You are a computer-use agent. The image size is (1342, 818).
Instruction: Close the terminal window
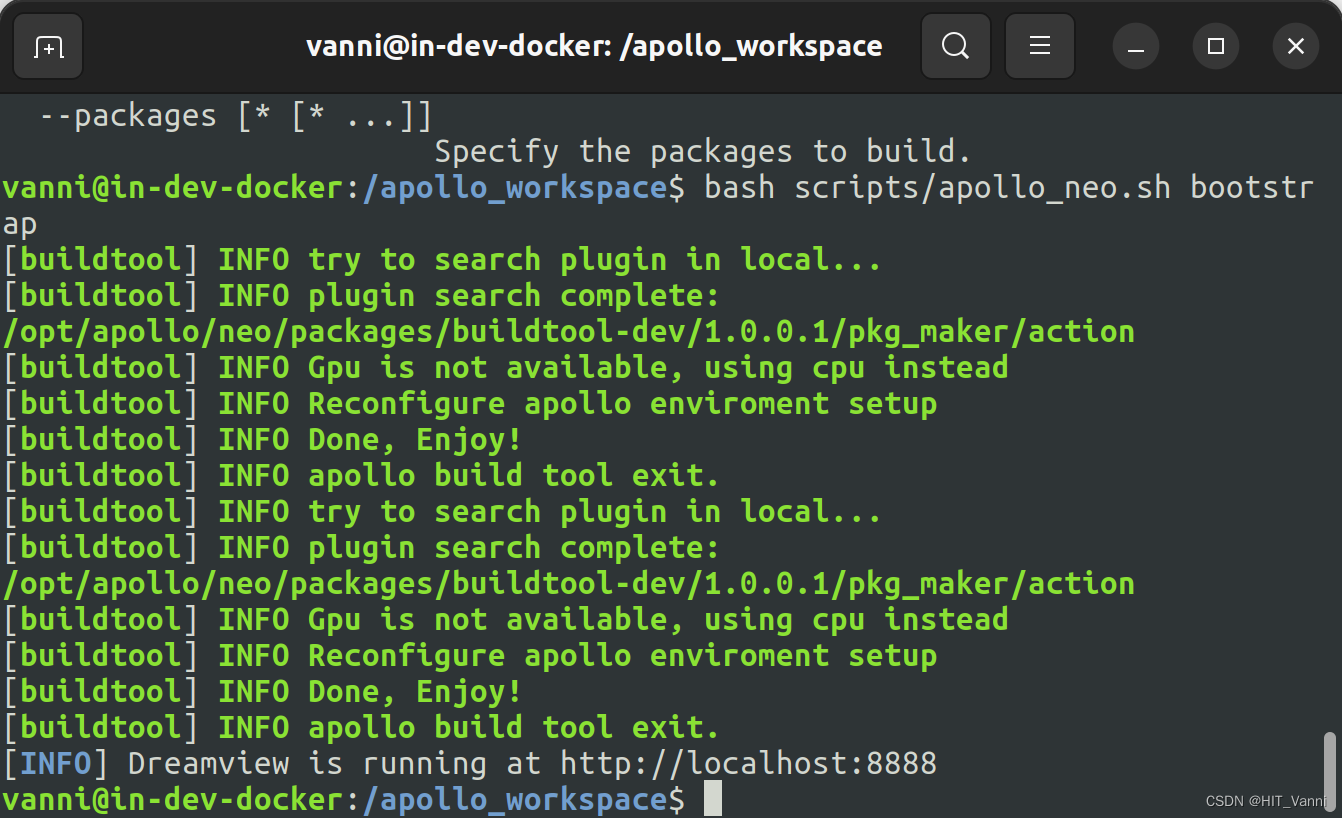coord(1296,46)
